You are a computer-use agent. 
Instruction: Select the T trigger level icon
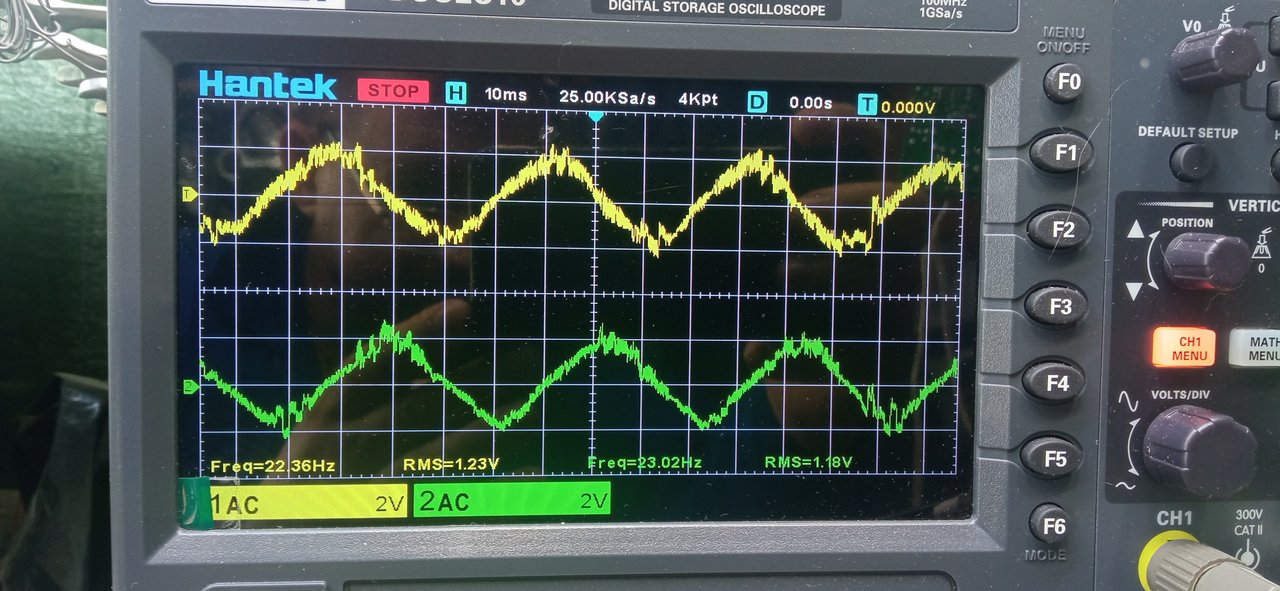tap(868, 105)
